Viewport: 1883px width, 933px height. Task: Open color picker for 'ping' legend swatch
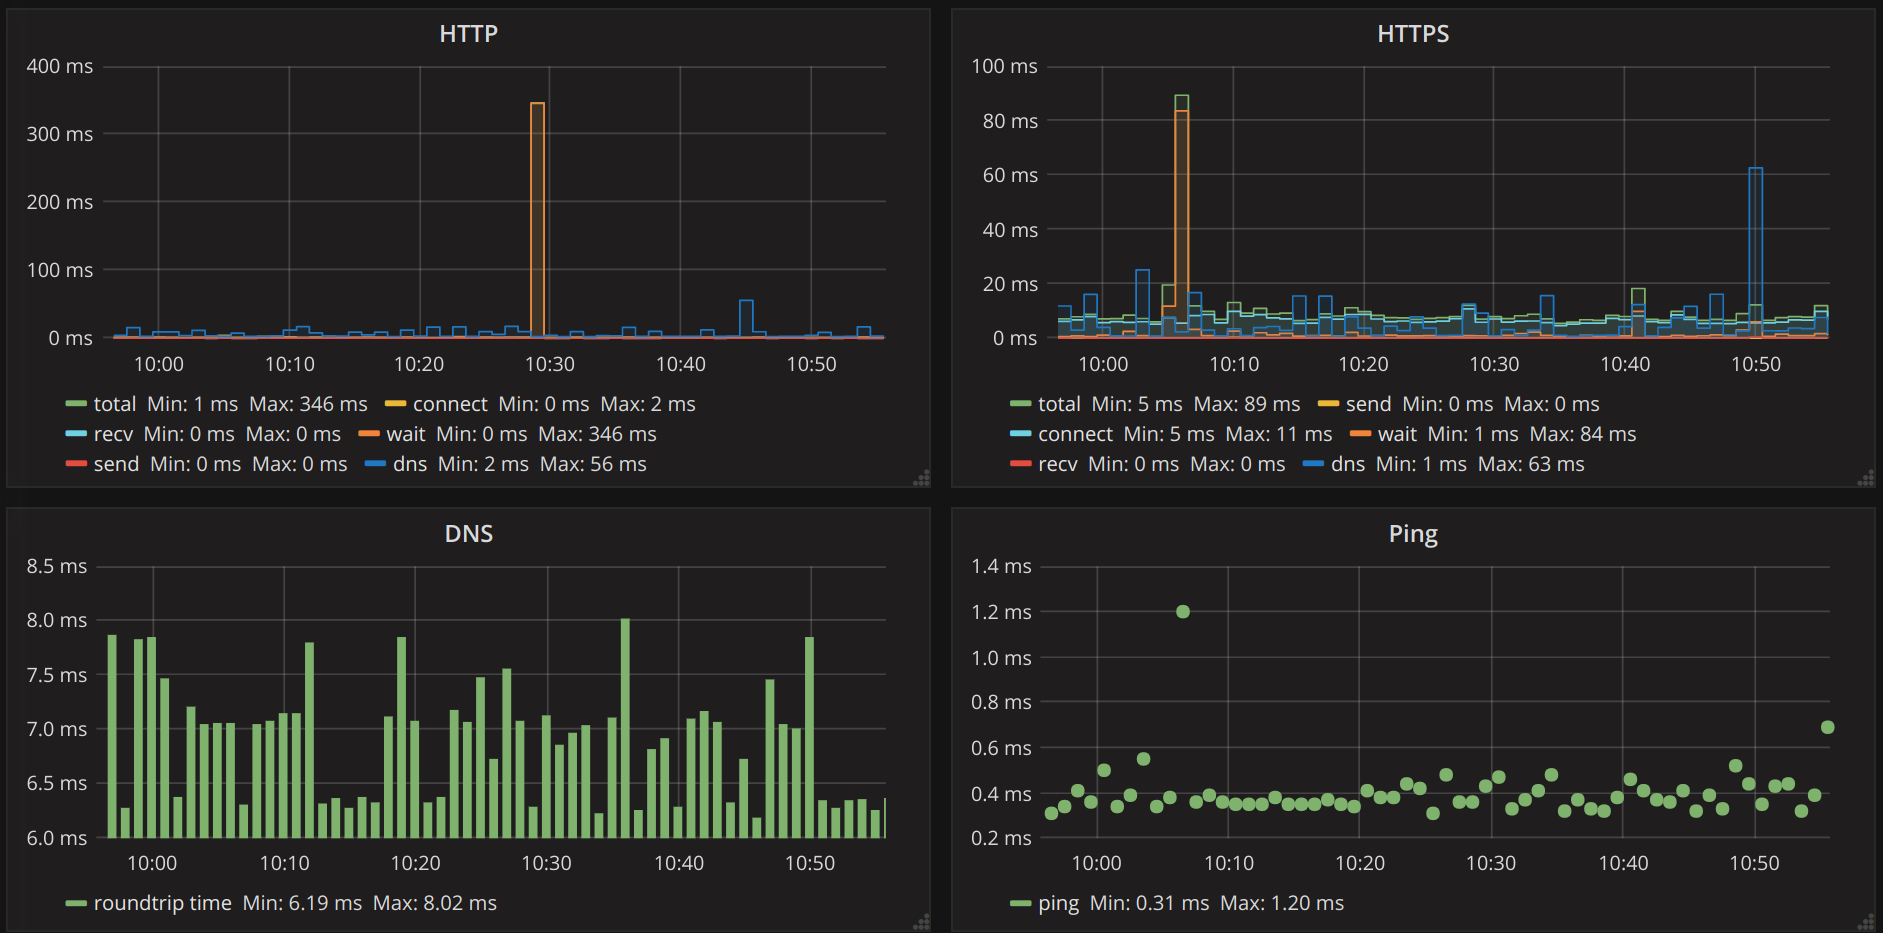(1020, 903)
